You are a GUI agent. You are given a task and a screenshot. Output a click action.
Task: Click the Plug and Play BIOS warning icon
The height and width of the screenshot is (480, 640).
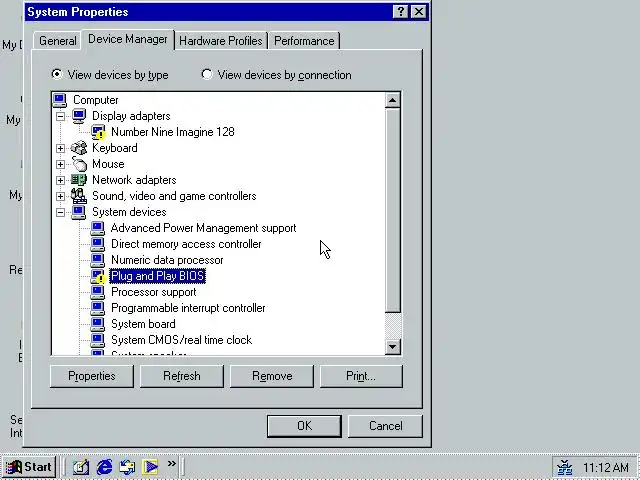point(98,276)
